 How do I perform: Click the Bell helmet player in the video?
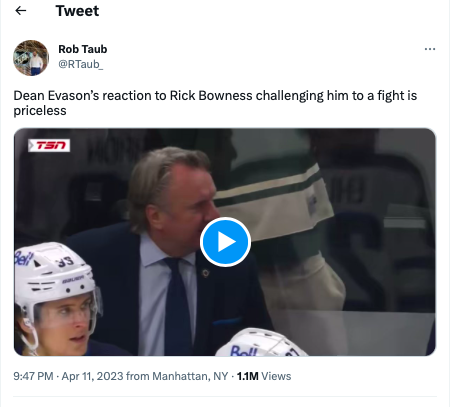coord(57,298)
